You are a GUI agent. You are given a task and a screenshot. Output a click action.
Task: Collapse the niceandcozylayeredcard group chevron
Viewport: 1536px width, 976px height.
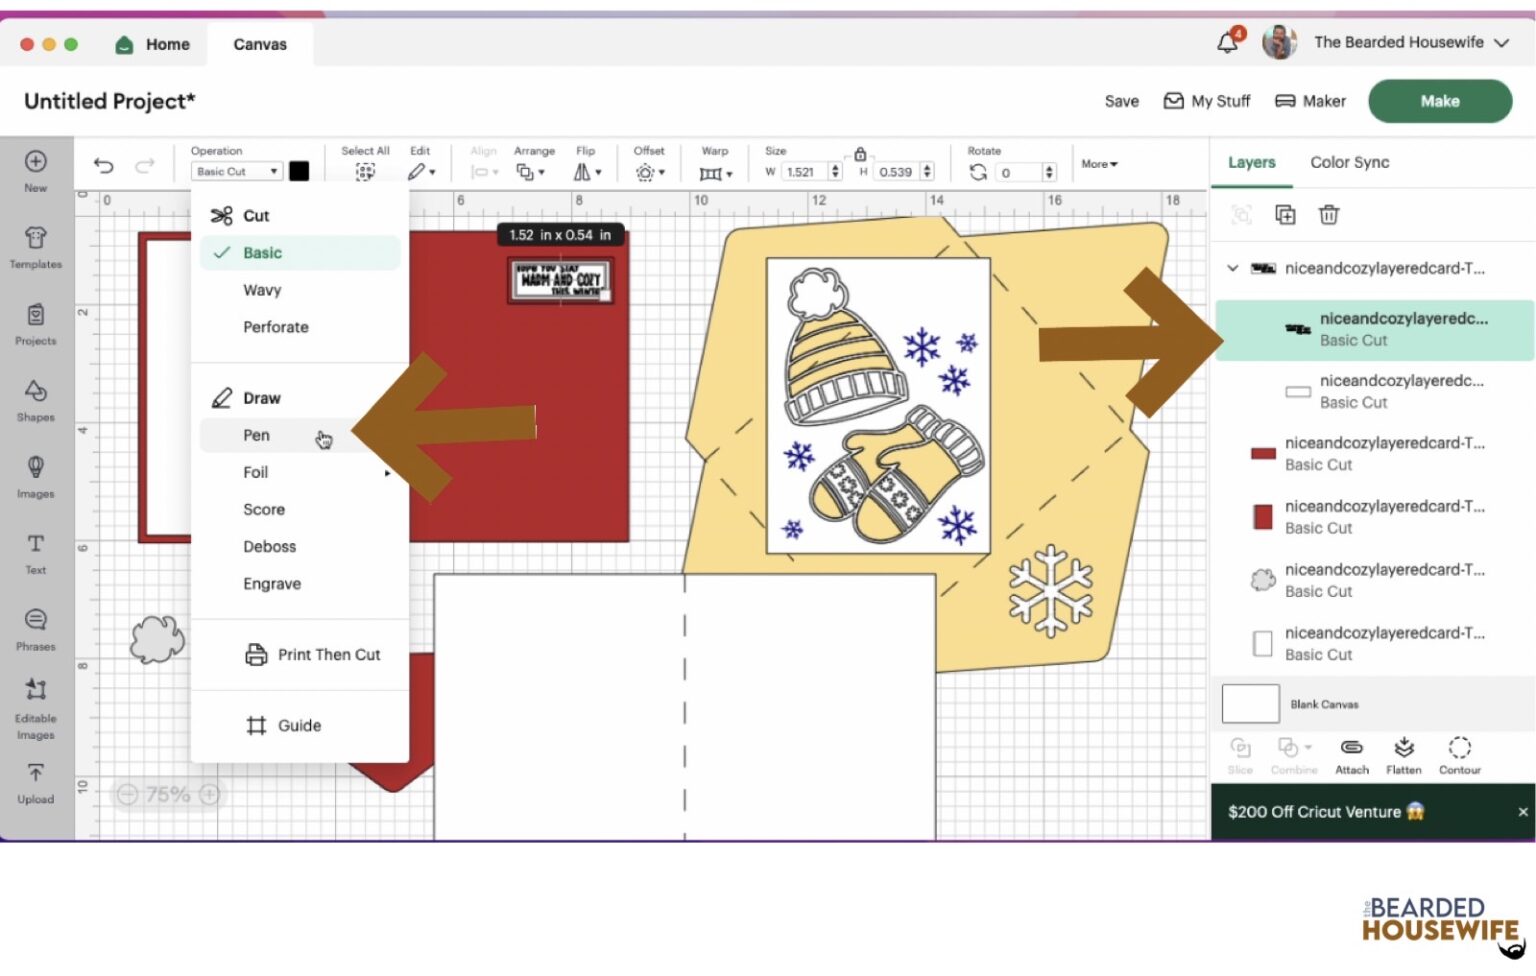(1233, 268)
